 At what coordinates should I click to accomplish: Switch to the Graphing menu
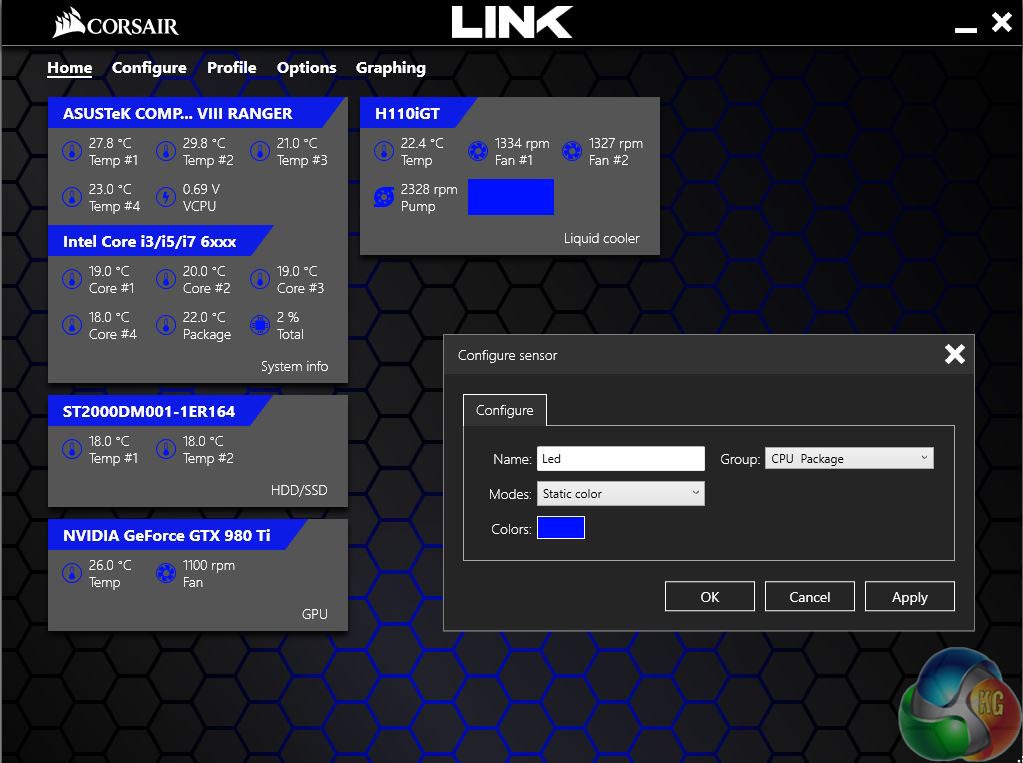coord(390,68)
